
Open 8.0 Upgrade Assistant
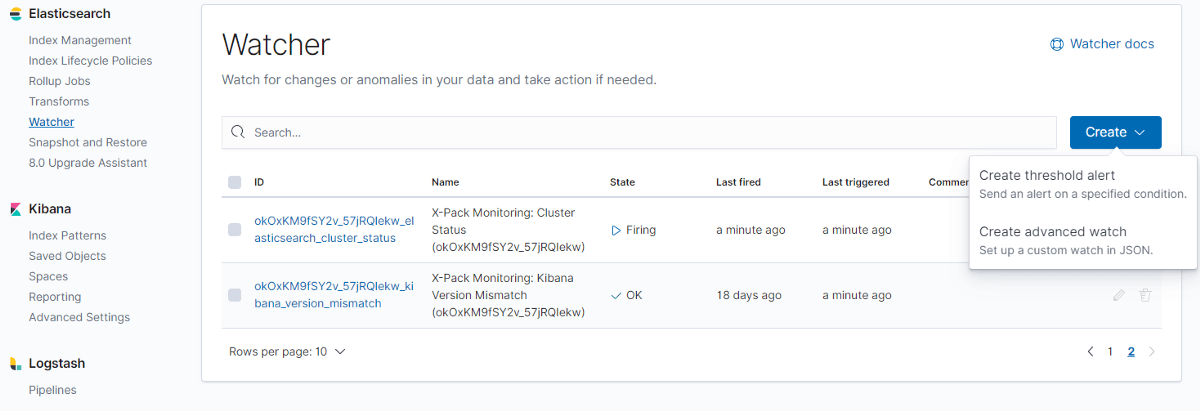88,163
